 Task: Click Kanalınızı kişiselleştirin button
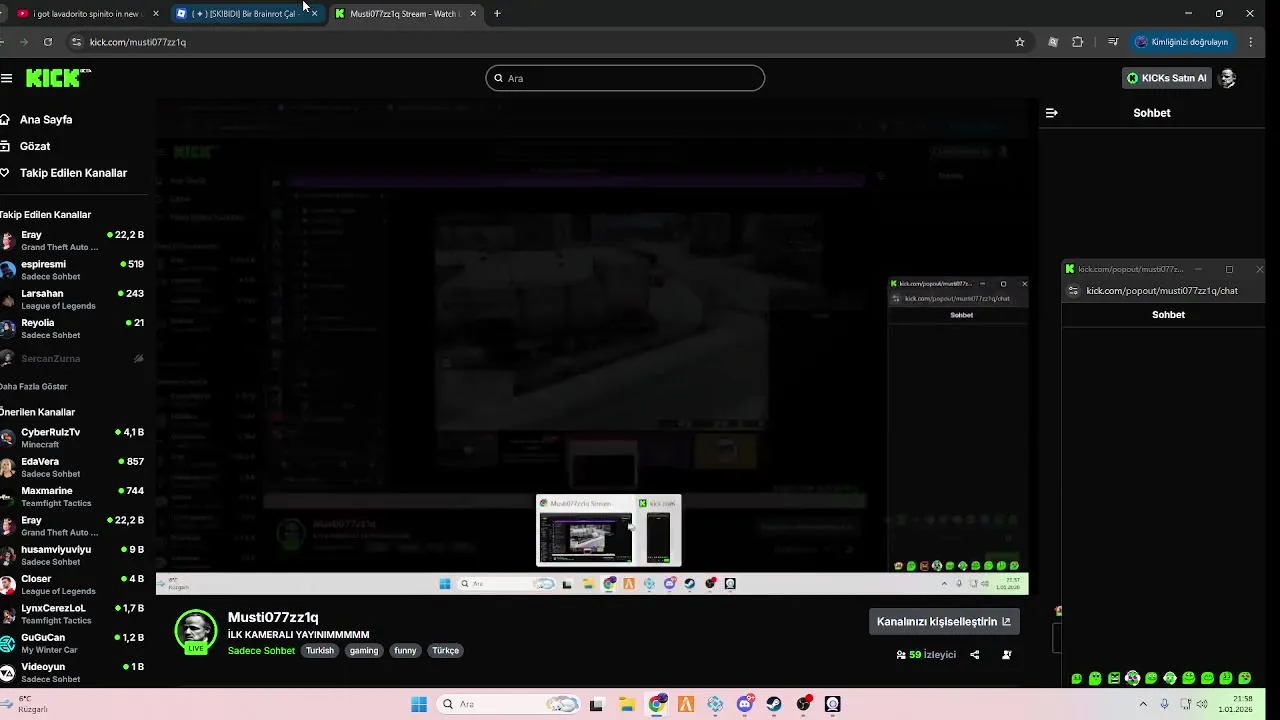[x=944, y=621]
